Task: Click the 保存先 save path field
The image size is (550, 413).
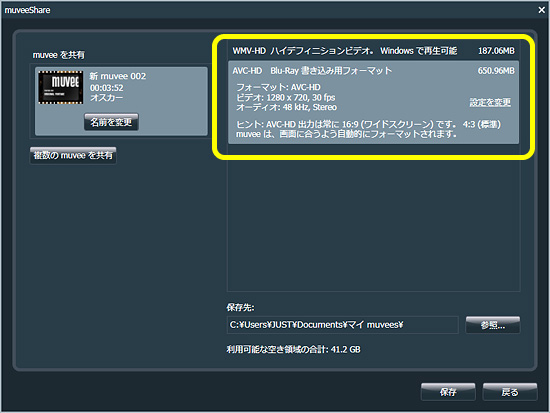Action: [x=342, y=325]
